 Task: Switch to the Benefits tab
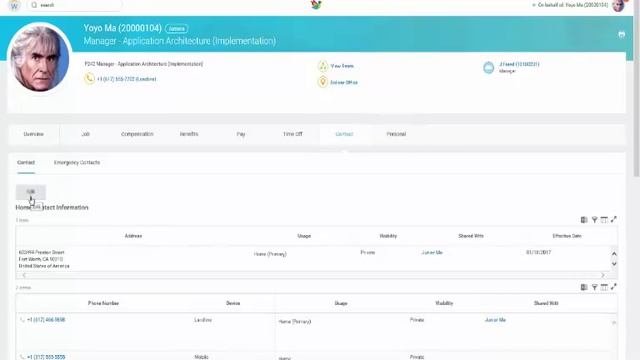click(x=189, y=134)
